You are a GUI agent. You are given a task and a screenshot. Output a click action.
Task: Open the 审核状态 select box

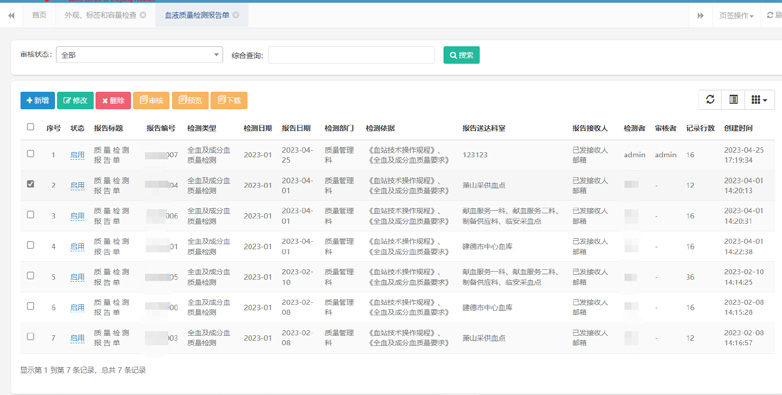tap(139, 55)
